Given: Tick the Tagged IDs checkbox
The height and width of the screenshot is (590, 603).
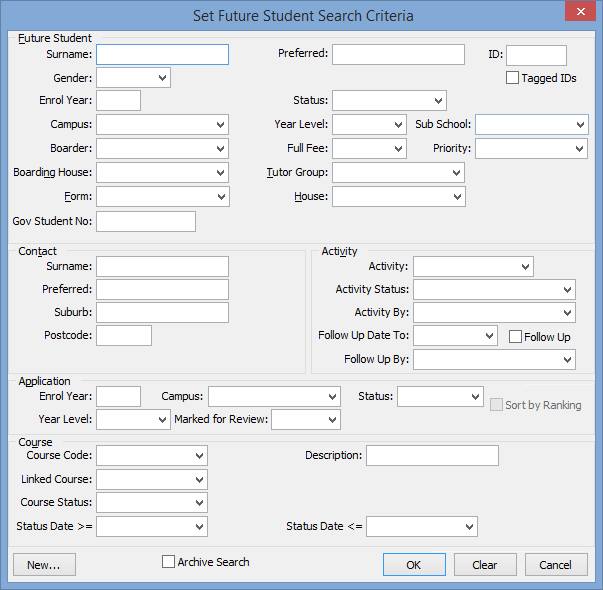Looking at the screenshot, I should coord(512,78).
